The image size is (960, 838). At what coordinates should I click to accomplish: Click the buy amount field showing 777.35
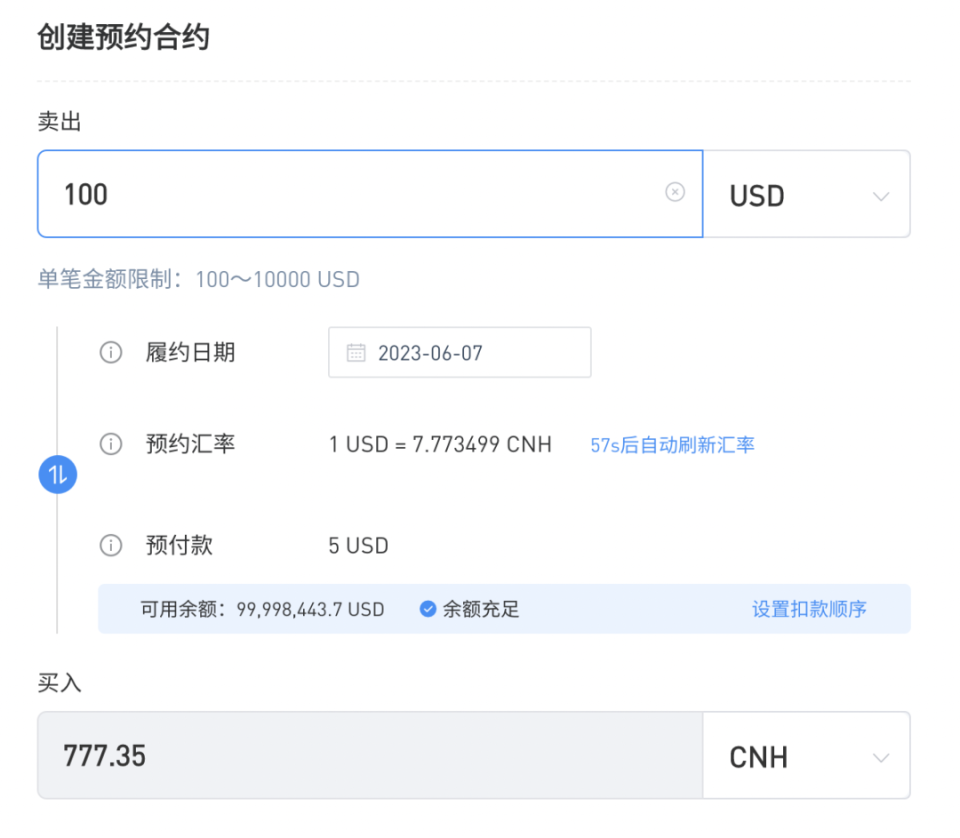(x=370, y=755)
